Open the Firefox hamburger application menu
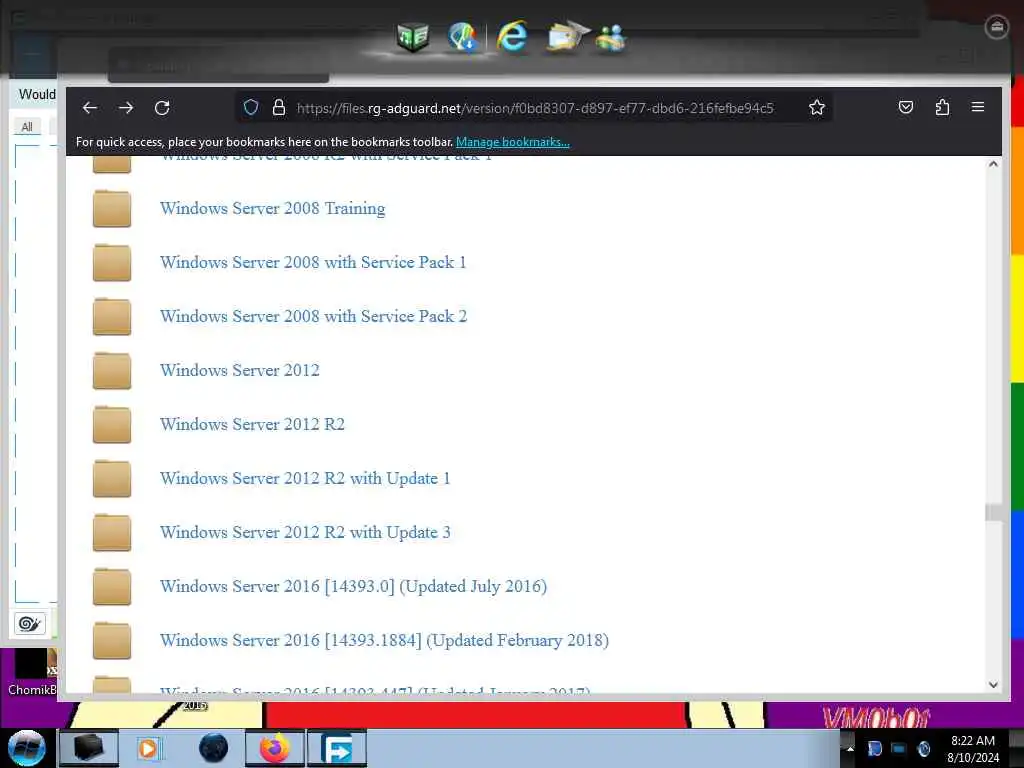The width and height of the screenshot is (1024, 768). [x=978, y=107]
